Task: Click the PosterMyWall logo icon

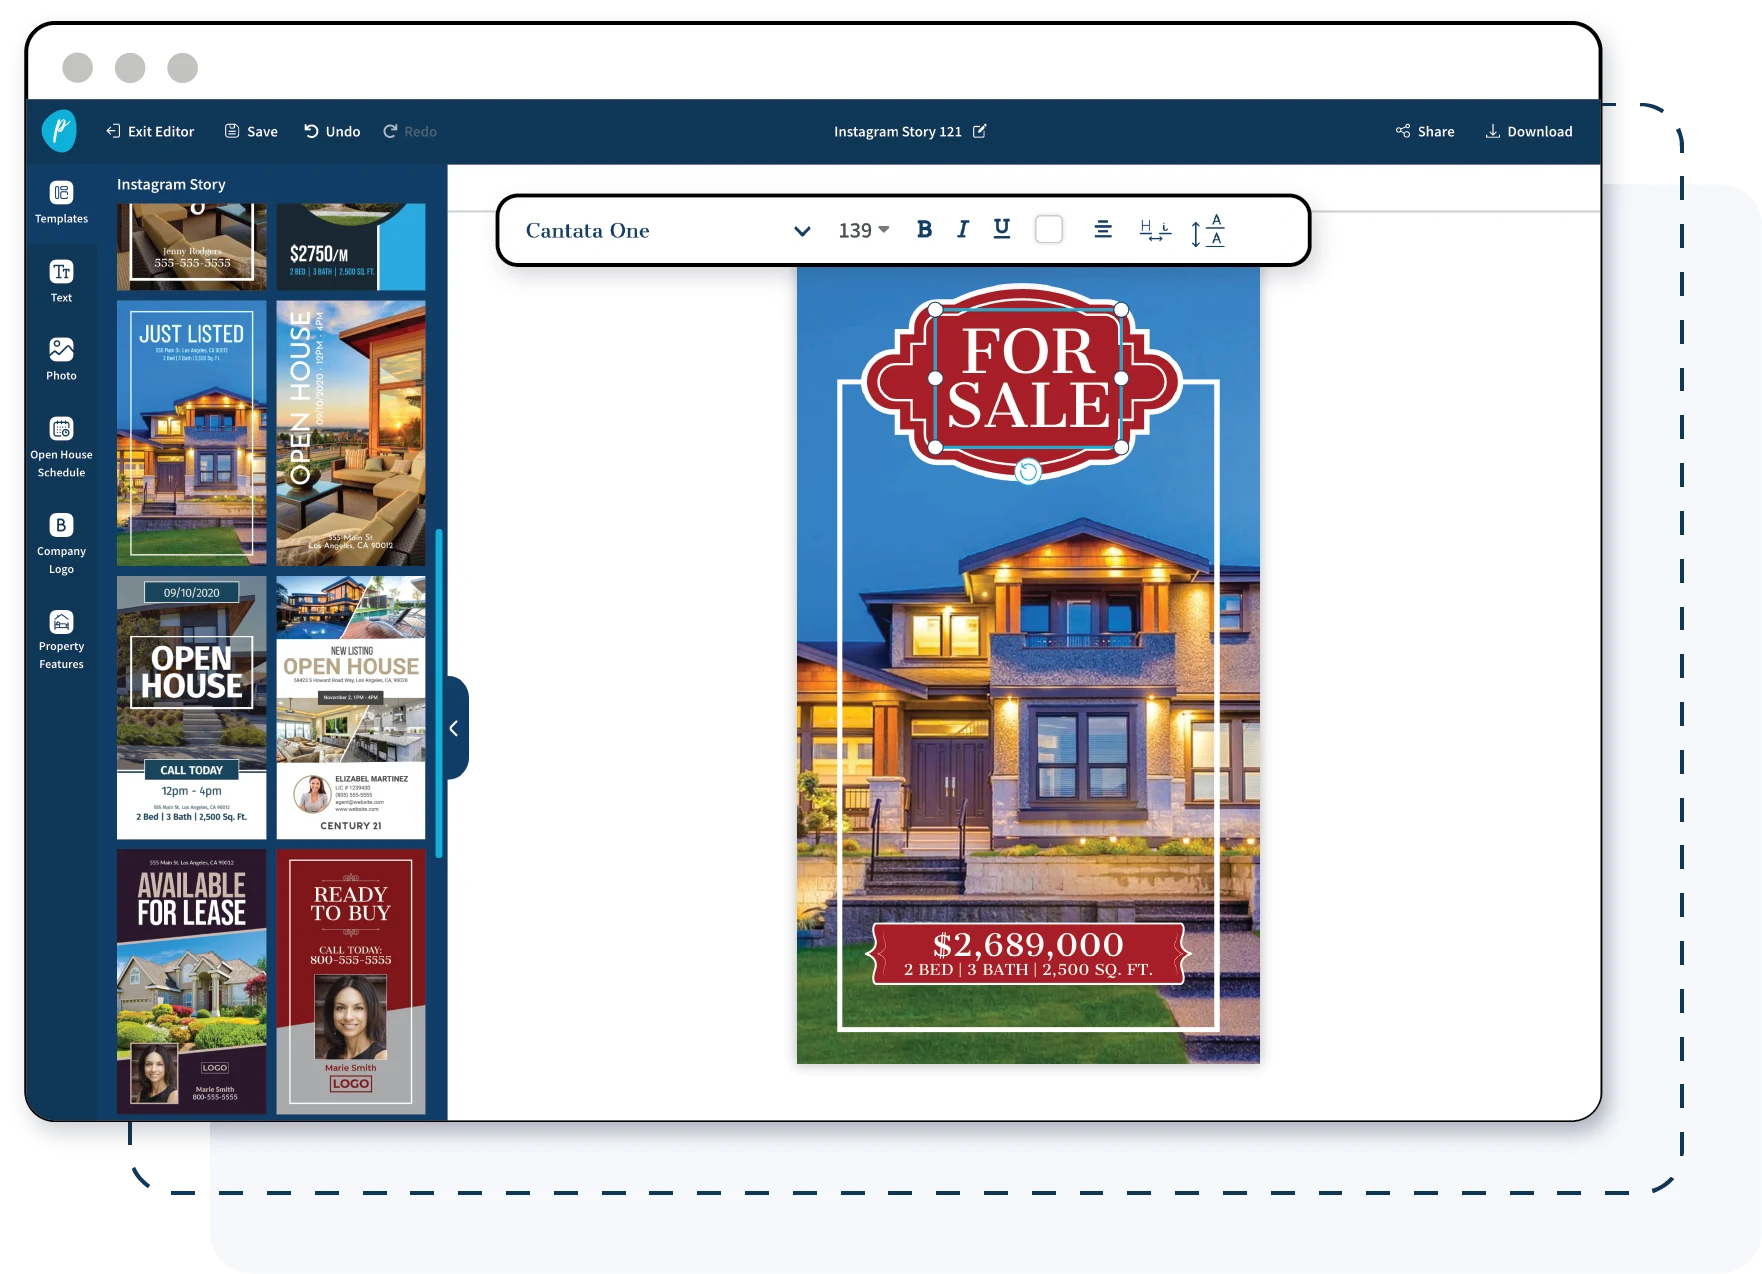Action: point(59,131)
